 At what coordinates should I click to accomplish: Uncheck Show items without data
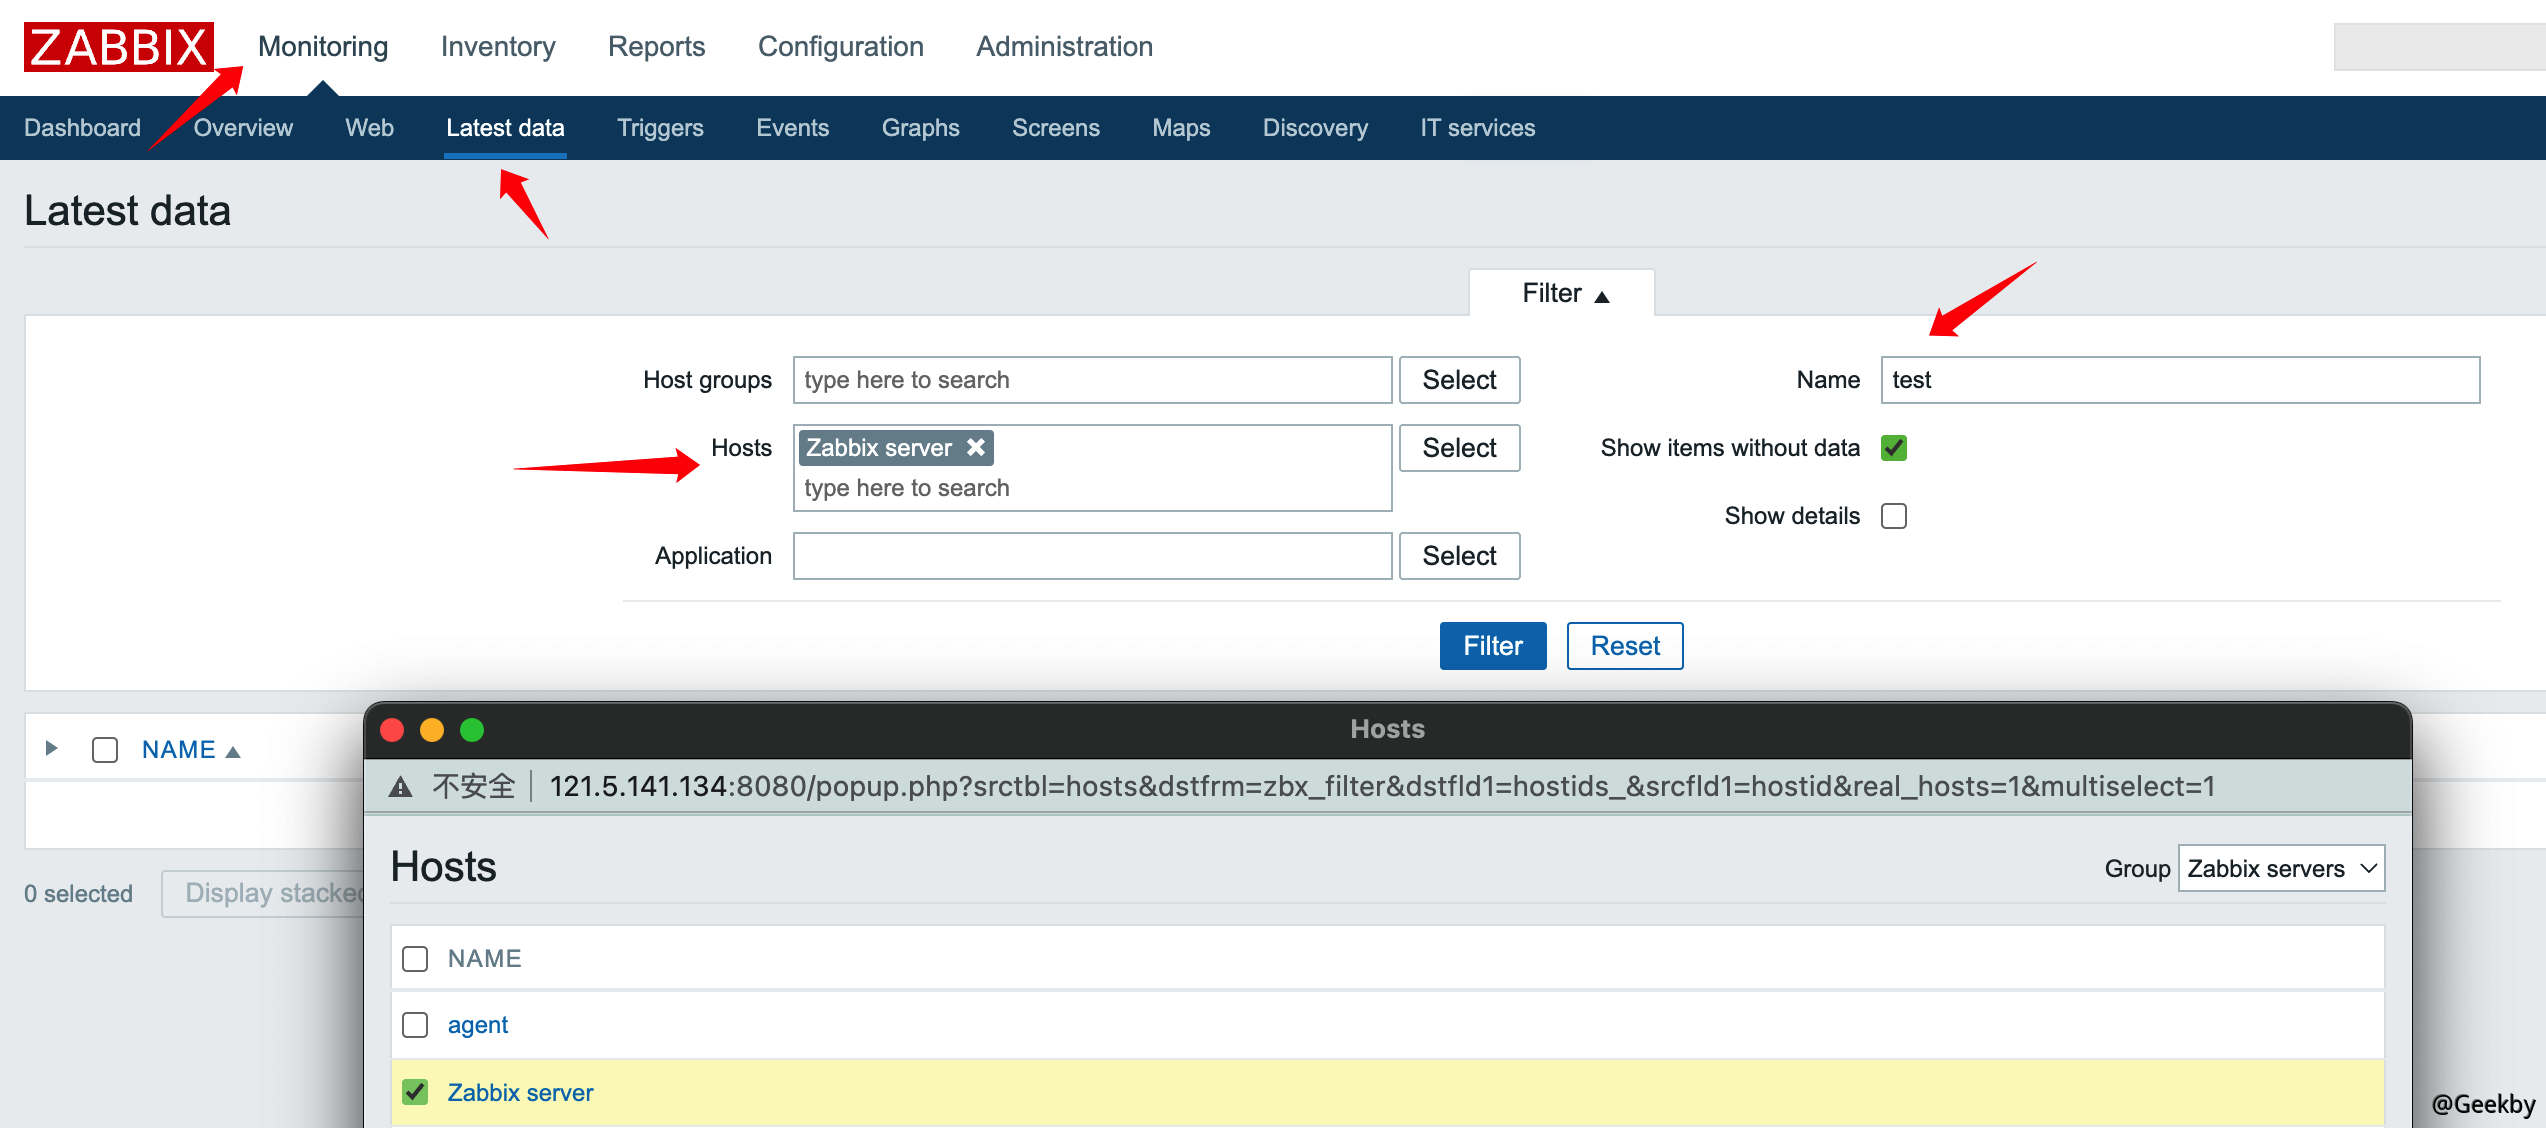(1893, 448)
